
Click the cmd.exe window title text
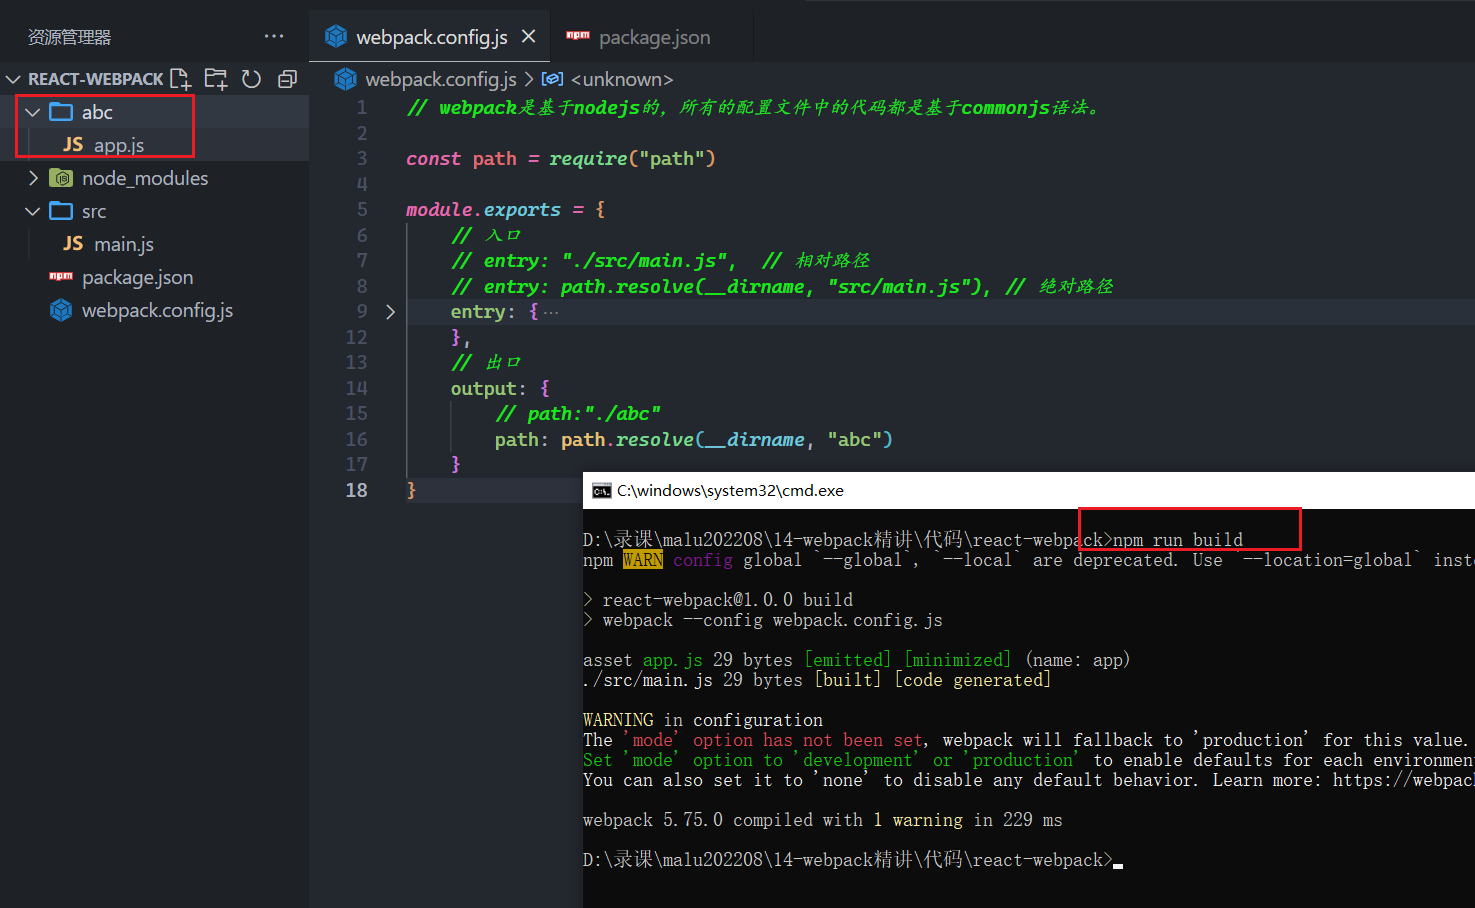pos(730,490)
